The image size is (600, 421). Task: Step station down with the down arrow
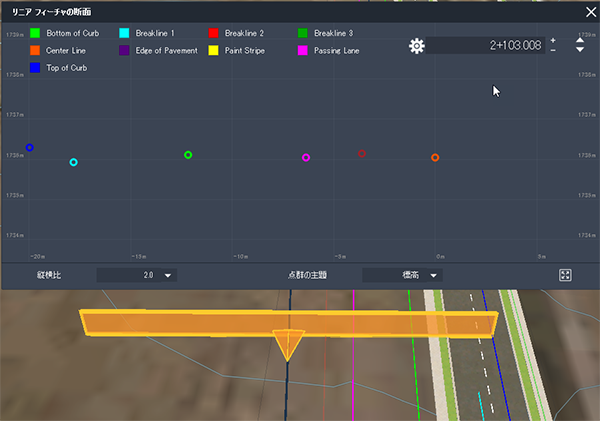coord(580,50)
